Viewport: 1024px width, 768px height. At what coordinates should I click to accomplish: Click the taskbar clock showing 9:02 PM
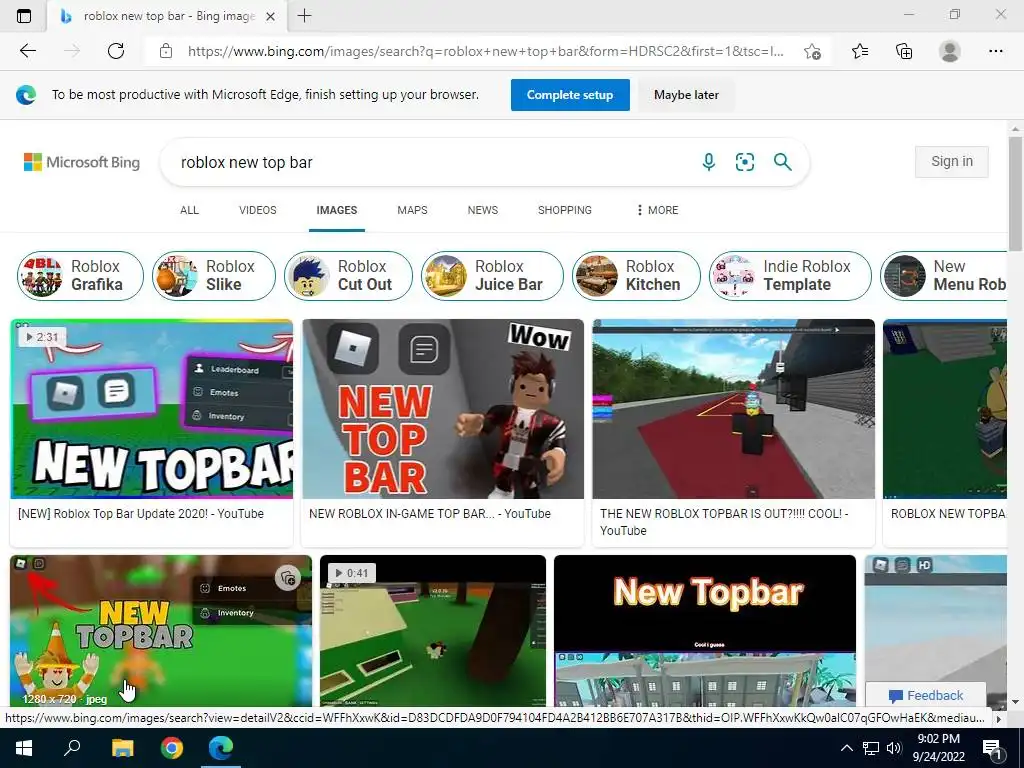(x=938, y=748)
